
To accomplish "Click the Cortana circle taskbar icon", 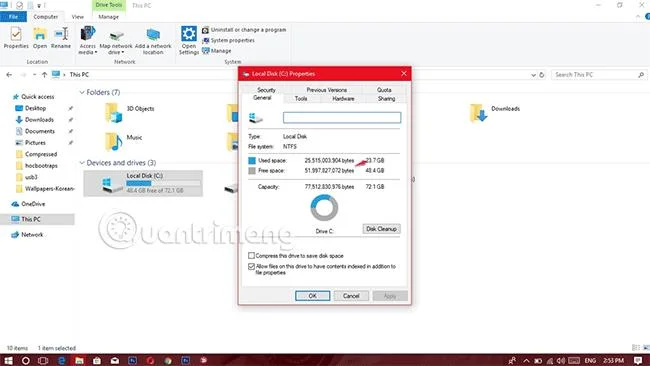I will (25, 360).
